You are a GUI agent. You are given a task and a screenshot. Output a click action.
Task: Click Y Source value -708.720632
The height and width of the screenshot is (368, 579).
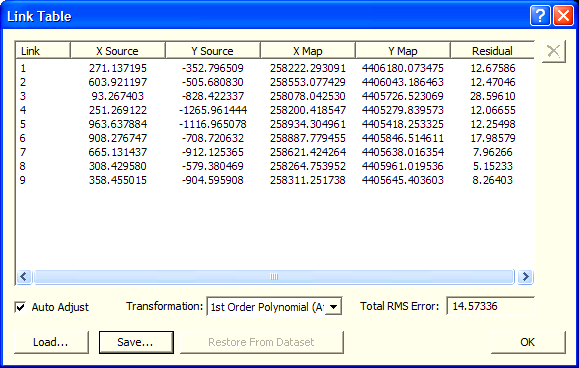[x=213, y=138]
